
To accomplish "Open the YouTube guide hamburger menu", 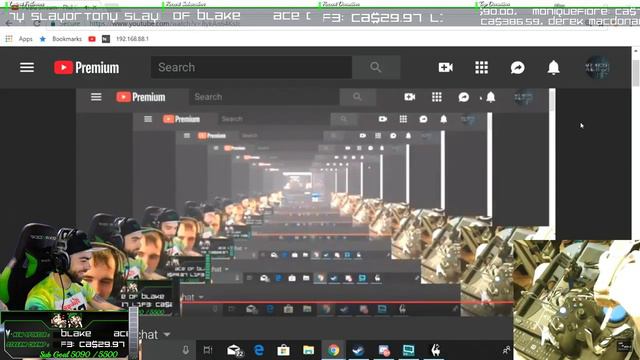I will click(27, 67).
